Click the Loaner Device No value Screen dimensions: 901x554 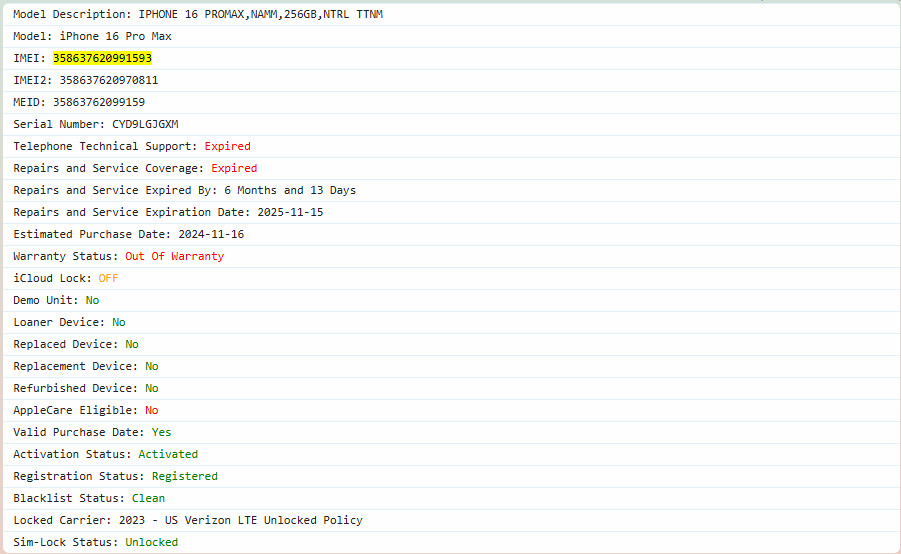tap(118, 322)
